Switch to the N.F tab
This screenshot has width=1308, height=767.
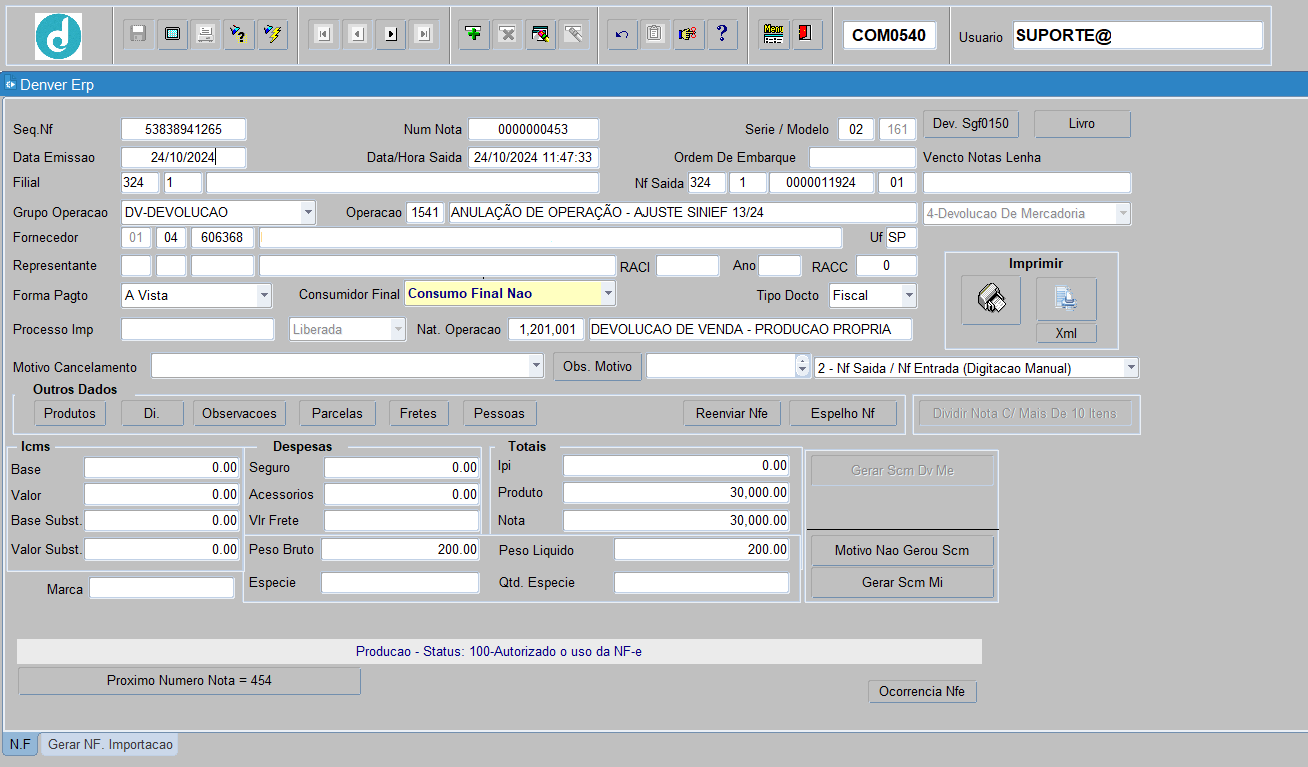tap(20, 744)
